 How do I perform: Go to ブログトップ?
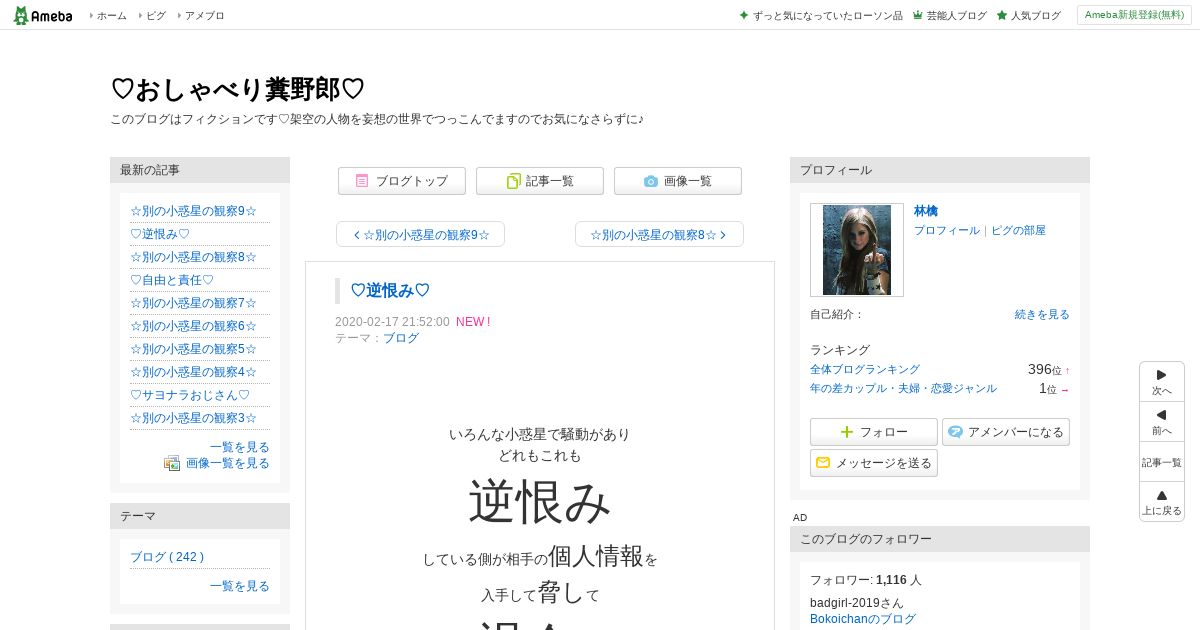(402, 181)
